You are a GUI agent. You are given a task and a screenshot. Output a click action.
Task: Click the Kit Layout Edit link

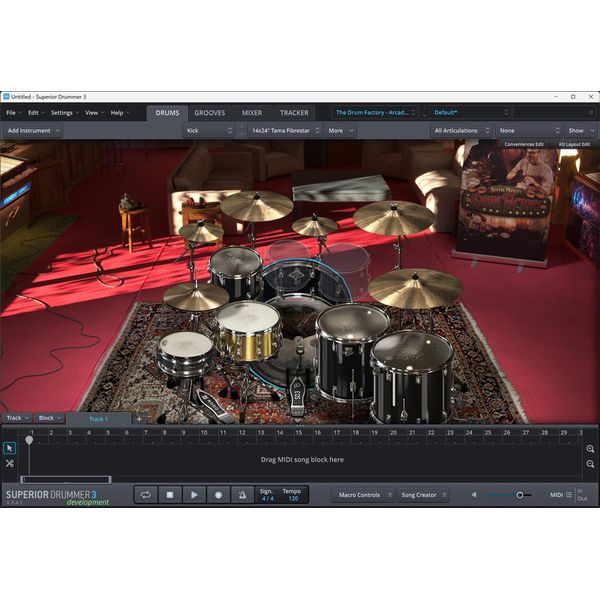pos(574,144)
